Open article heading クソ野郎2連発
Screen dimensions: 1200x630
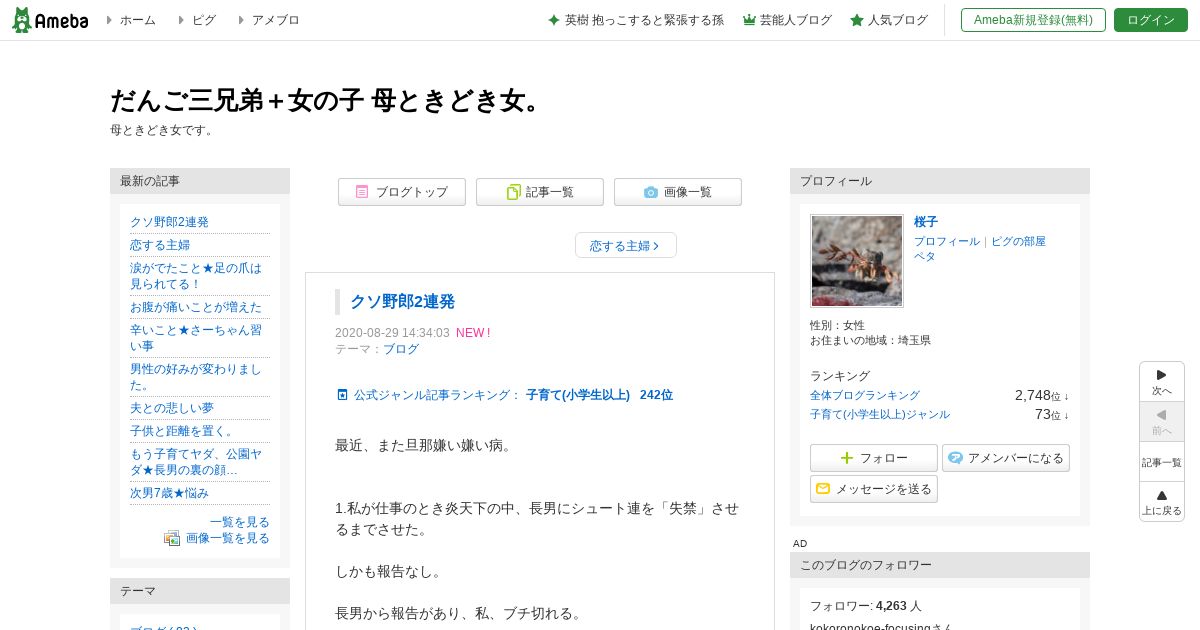[x=402, y=301]
